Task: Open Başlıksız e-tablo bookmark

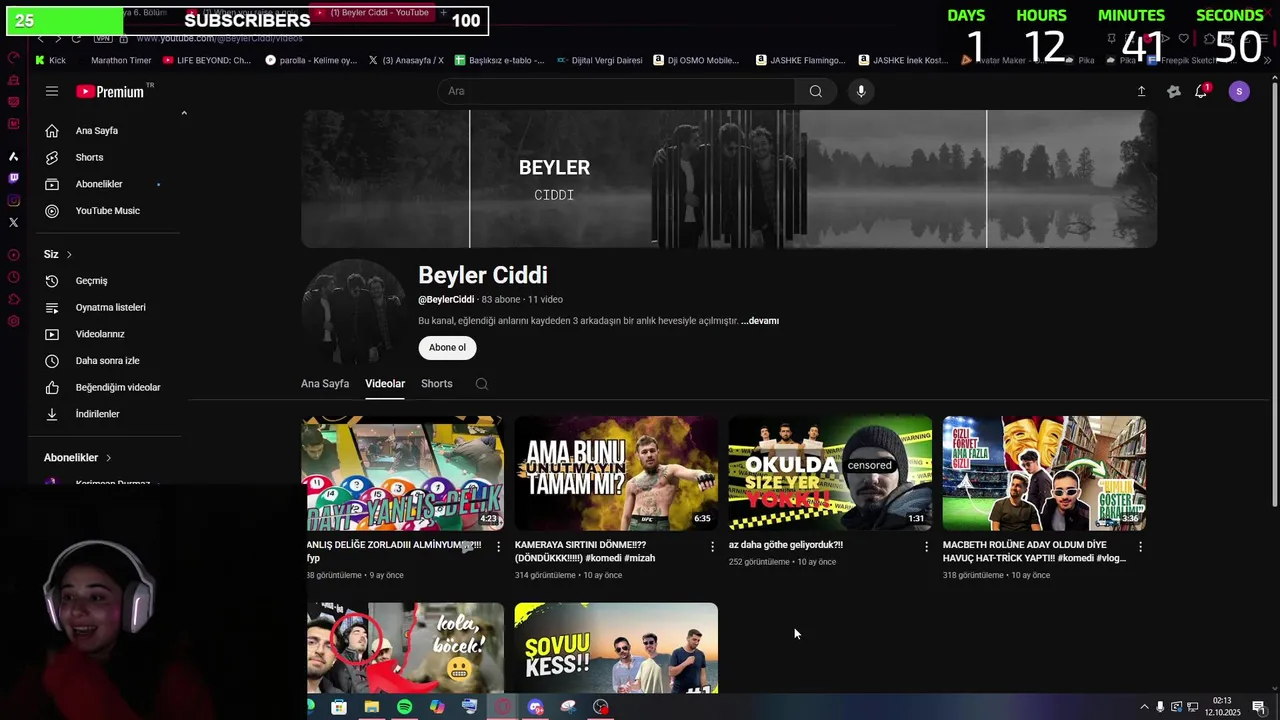Action: [x=500, y=60]
